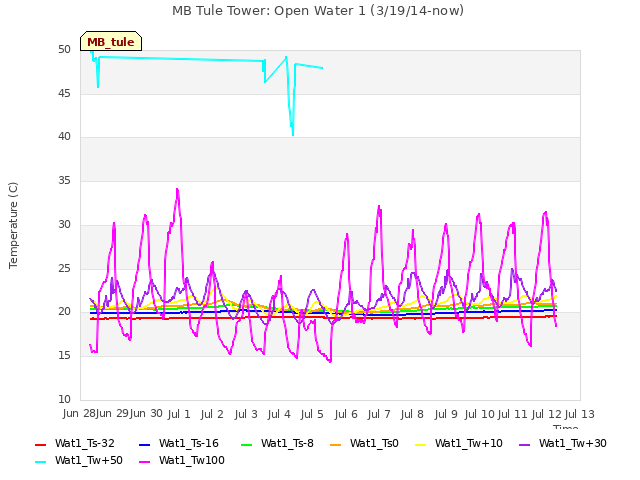The height and width of the screenshot is (480, 640).
Task: Toggle Wat1_Tw100 legend entry
Action: [x=182, y=460]
